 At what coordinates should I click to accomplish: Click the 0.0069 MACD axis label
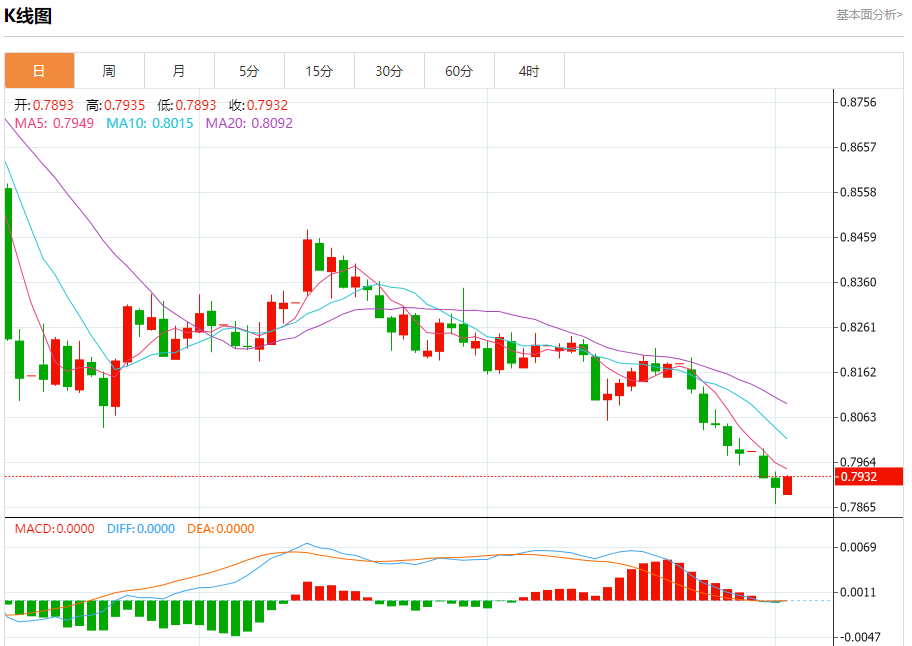(858, 547)
